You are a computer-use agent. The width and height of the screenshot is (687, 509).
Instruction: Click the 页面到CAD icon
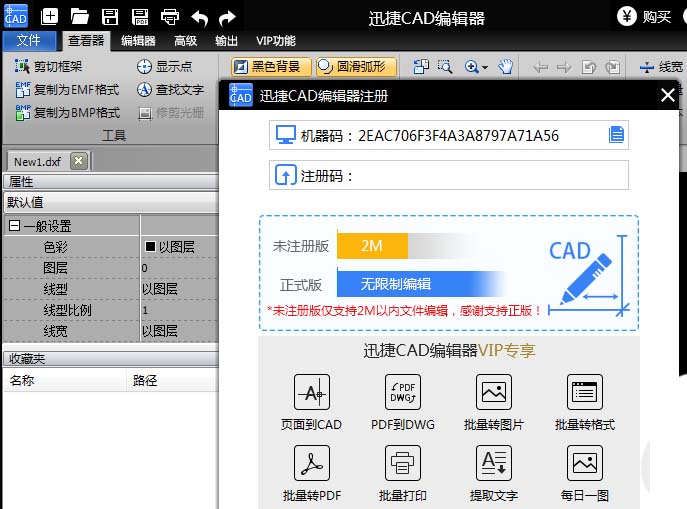tap(312, 392)
